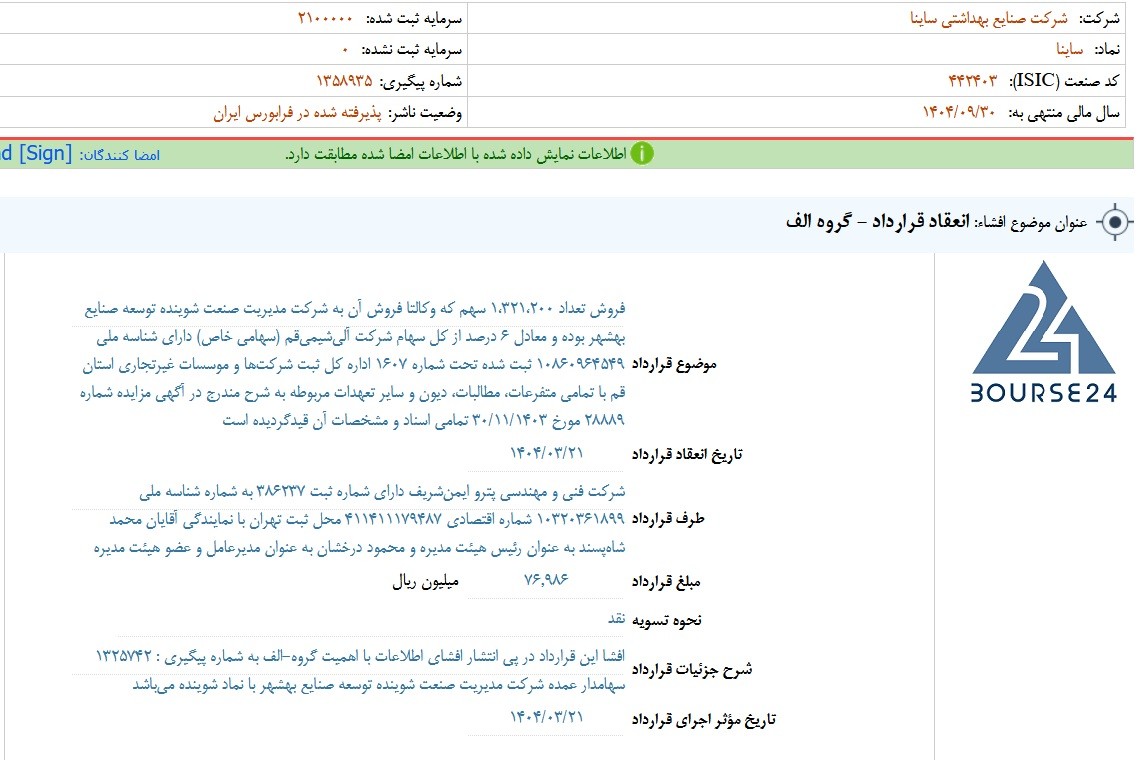Click the سال مالی منتهی به label

point(1064,113)
